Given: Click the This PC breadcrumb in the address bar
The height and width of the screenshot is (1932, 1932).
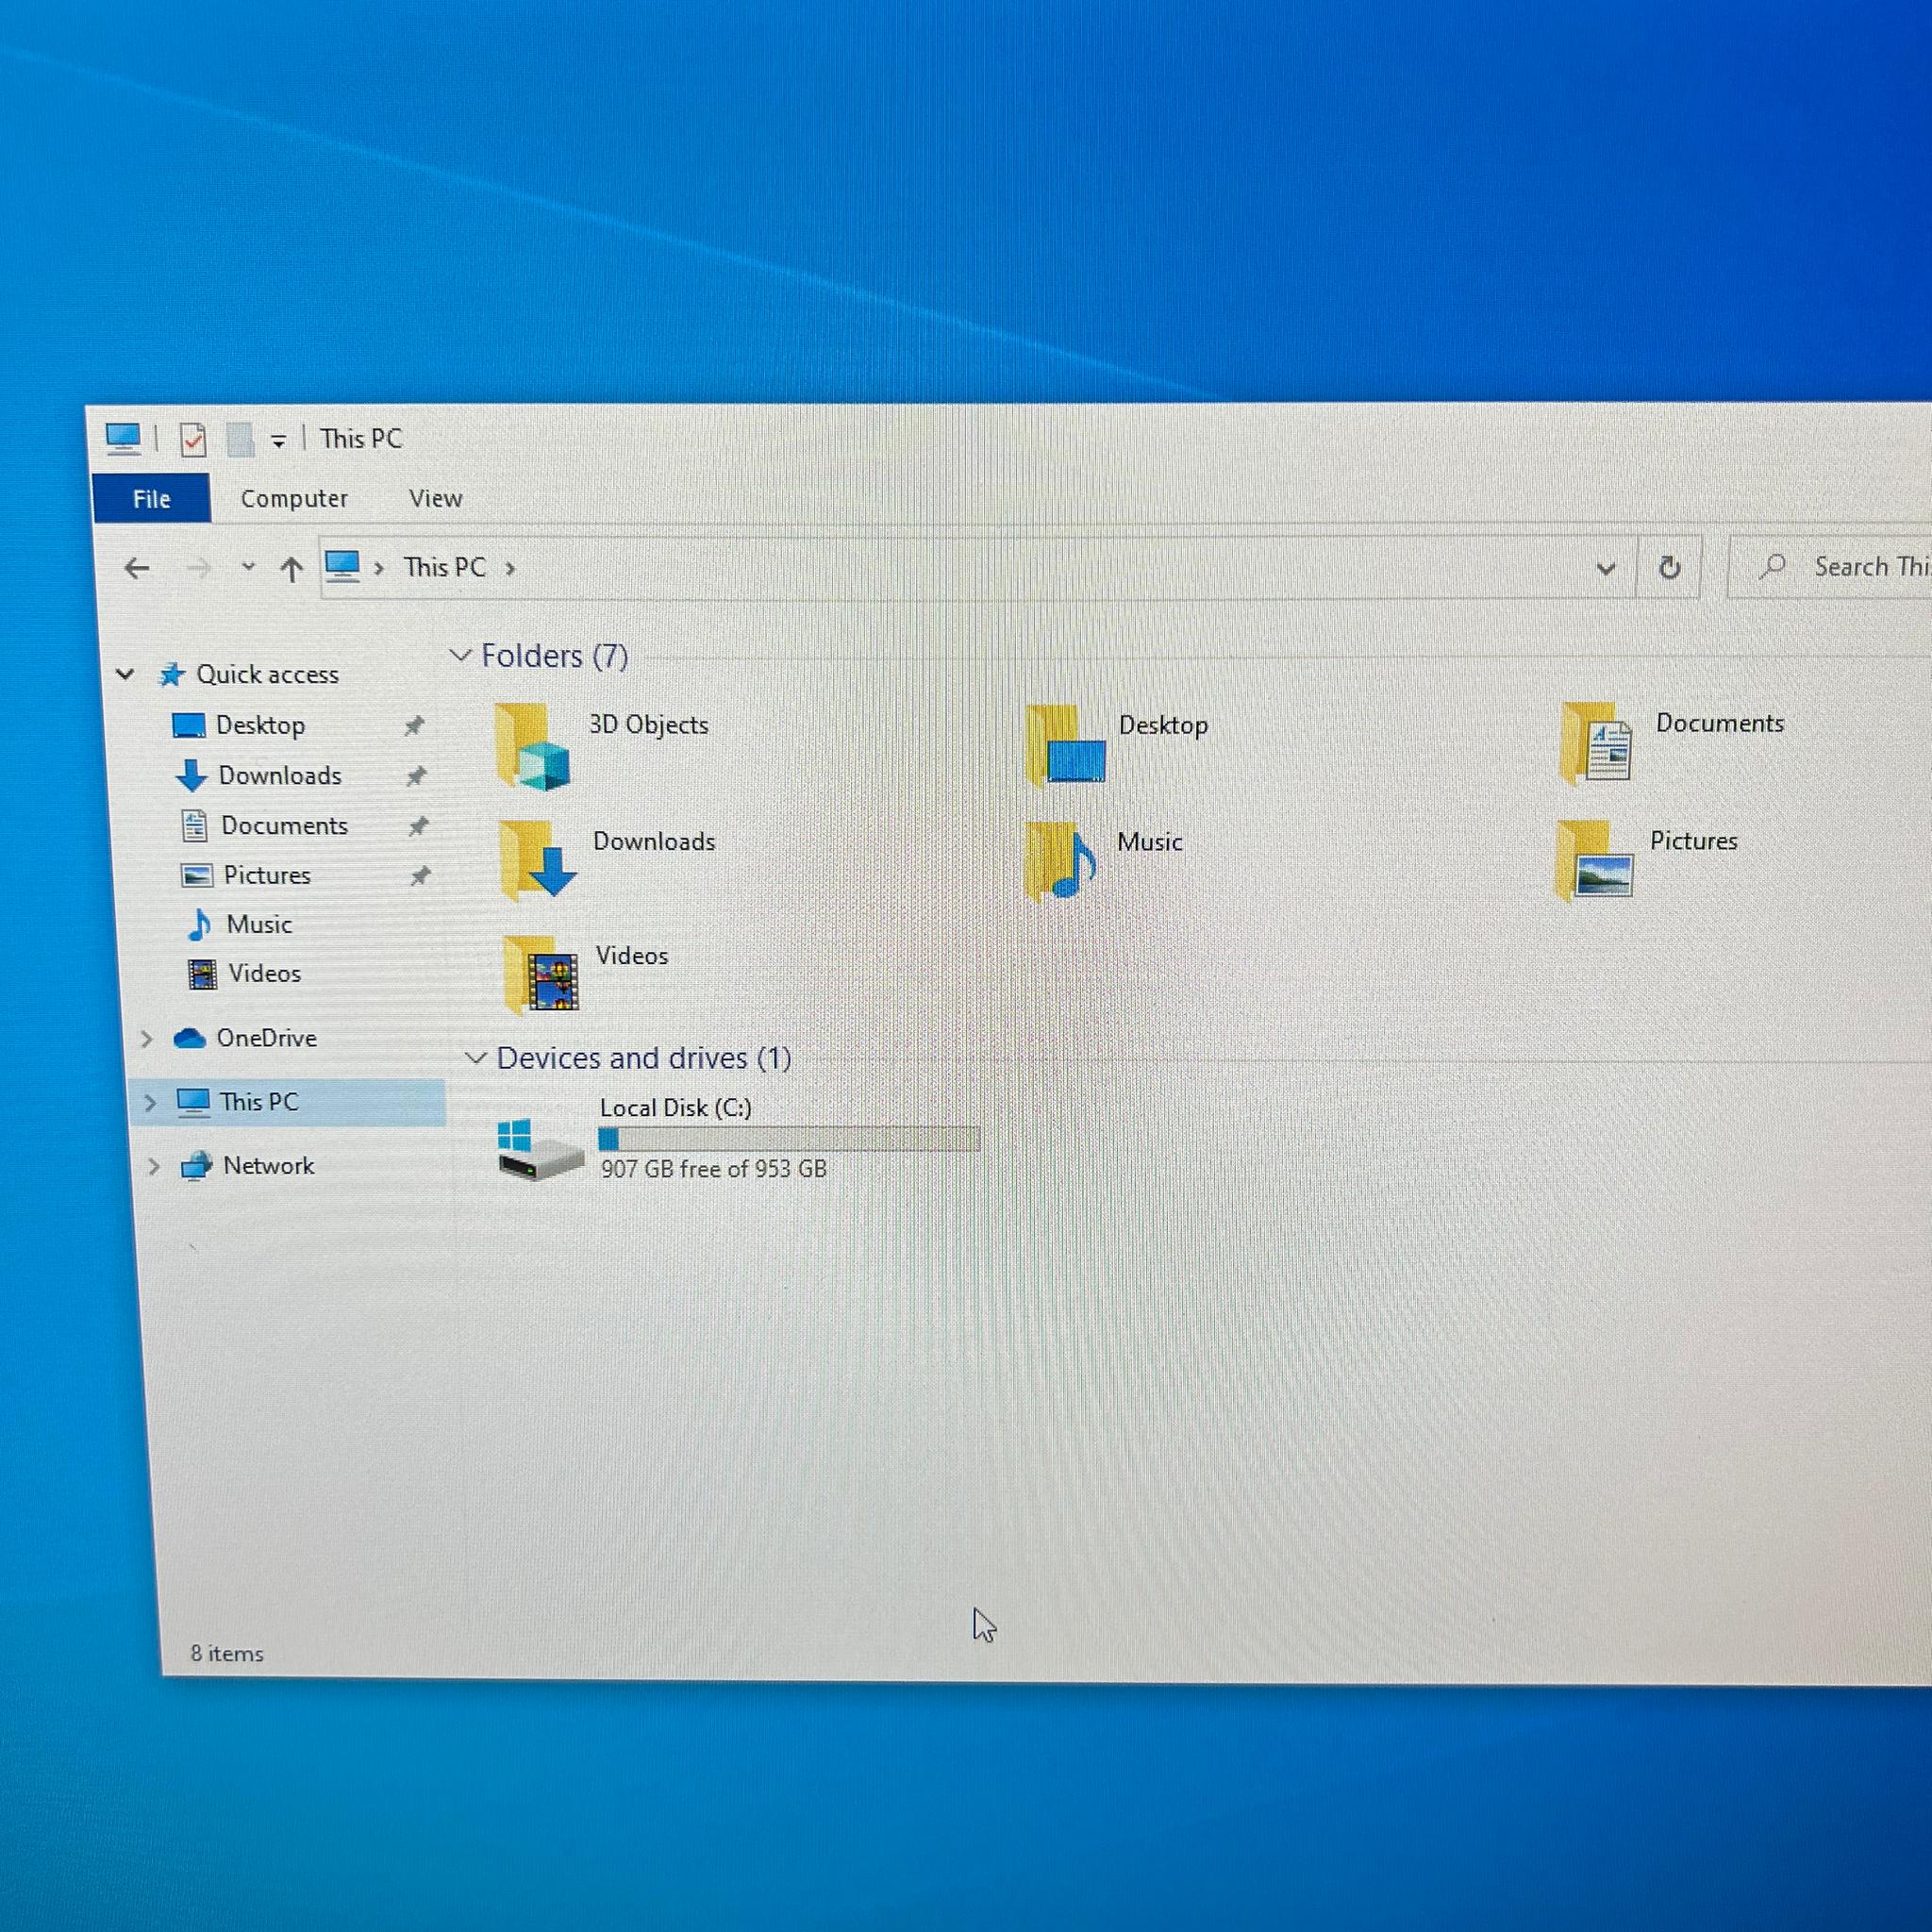Looking at the screenshot, I should (444, 567).
